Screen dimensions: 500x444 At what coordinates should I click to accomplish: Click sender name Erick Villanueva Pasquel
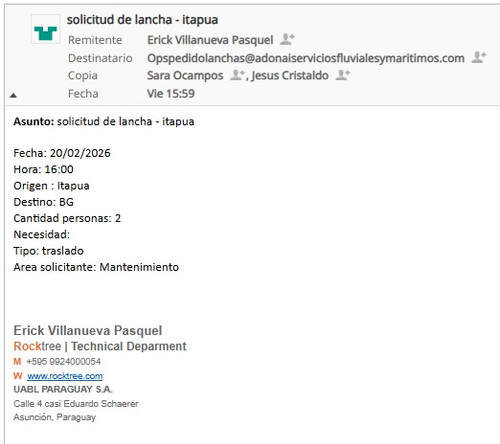(210, 40)
